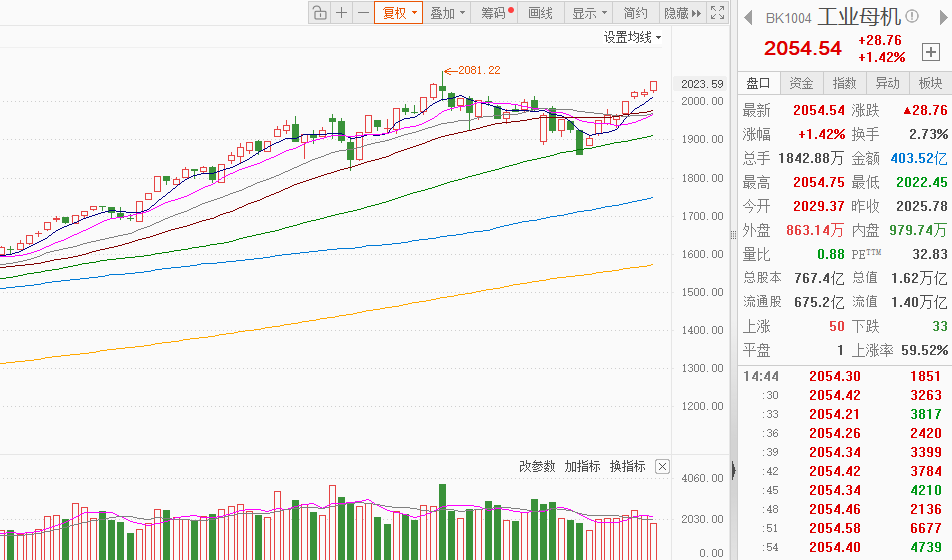952x560 pixels.
Task: Close the volume indicator panel
Action: (662, 467)
